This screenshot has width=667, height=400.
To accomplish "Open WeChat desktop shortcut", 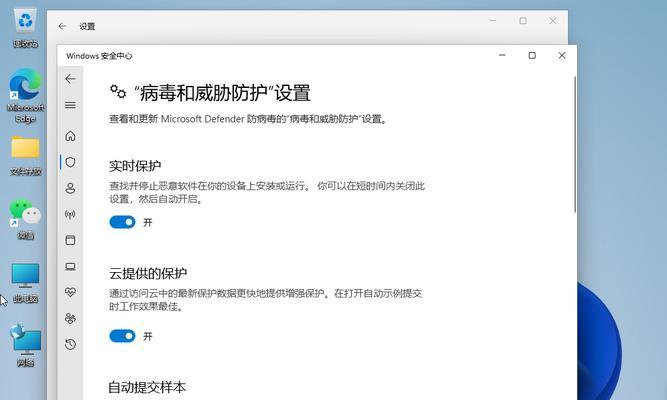I will click(26, 220).
